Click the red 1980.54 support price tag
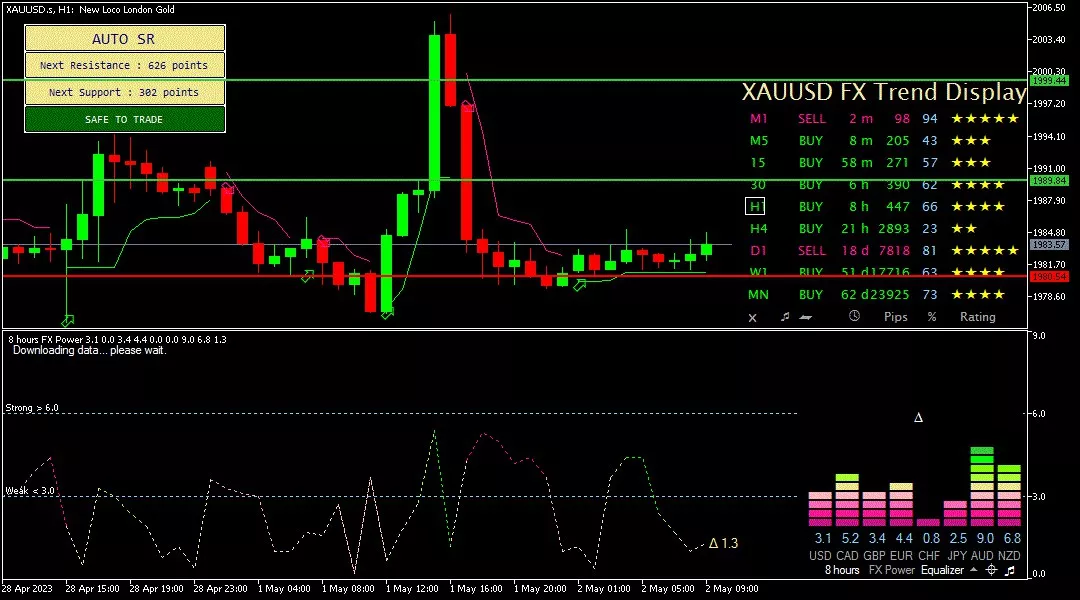The image size is (1080, 600). click(x=1048, y=276)
